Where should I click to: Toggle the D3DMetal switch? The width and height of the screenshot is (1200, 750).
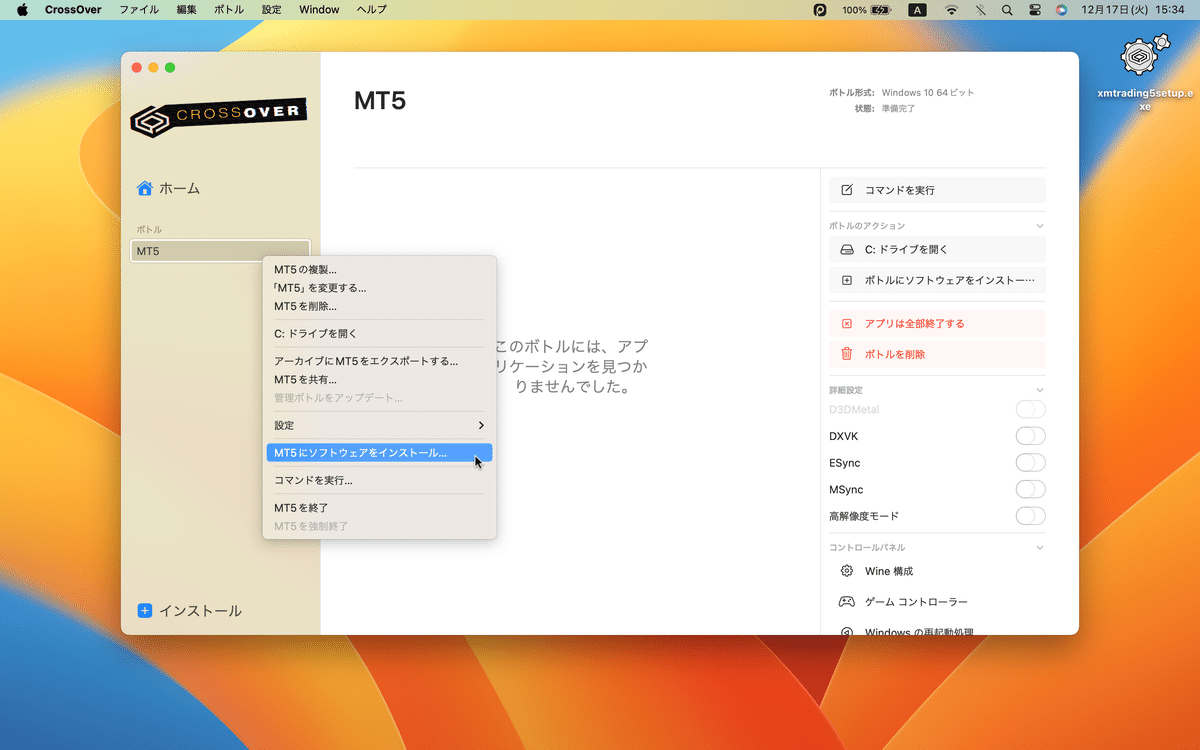pos(1030,409)
